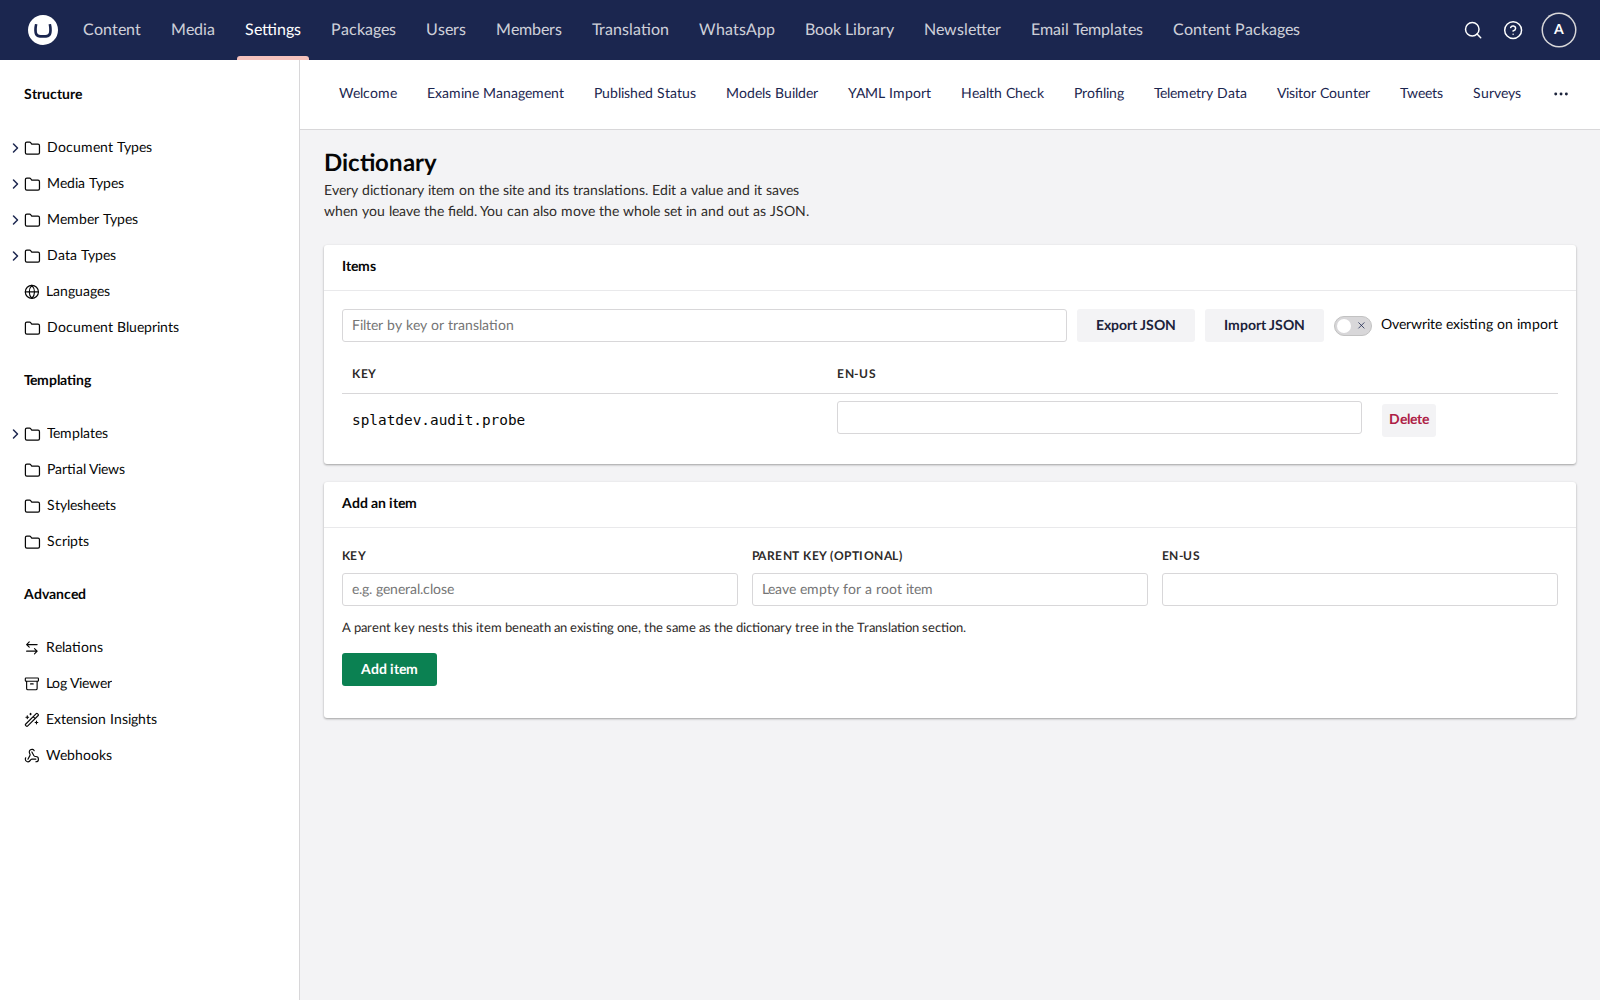
Task: Click the Data Types folder icon
Action: pyautogui.click(x=32, y=256)
